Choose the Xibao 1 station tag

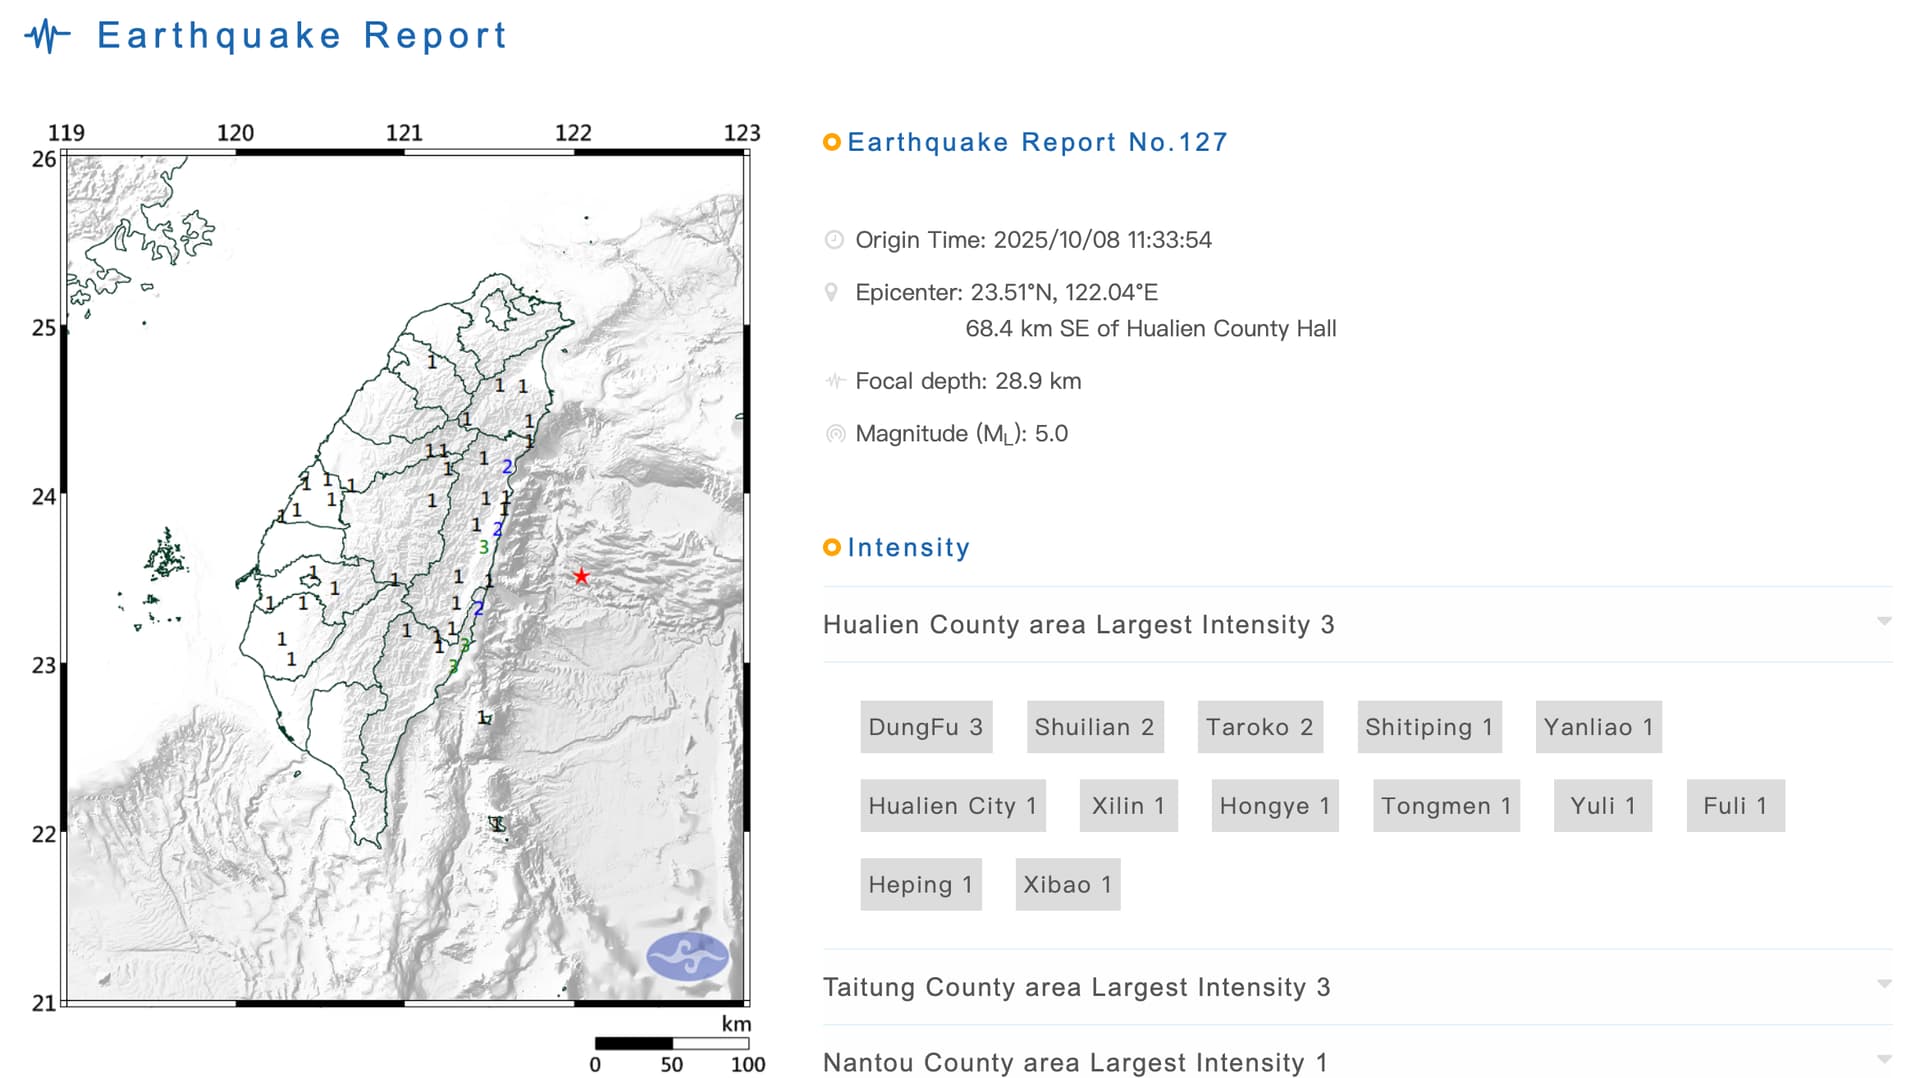tap(1067, 885)
